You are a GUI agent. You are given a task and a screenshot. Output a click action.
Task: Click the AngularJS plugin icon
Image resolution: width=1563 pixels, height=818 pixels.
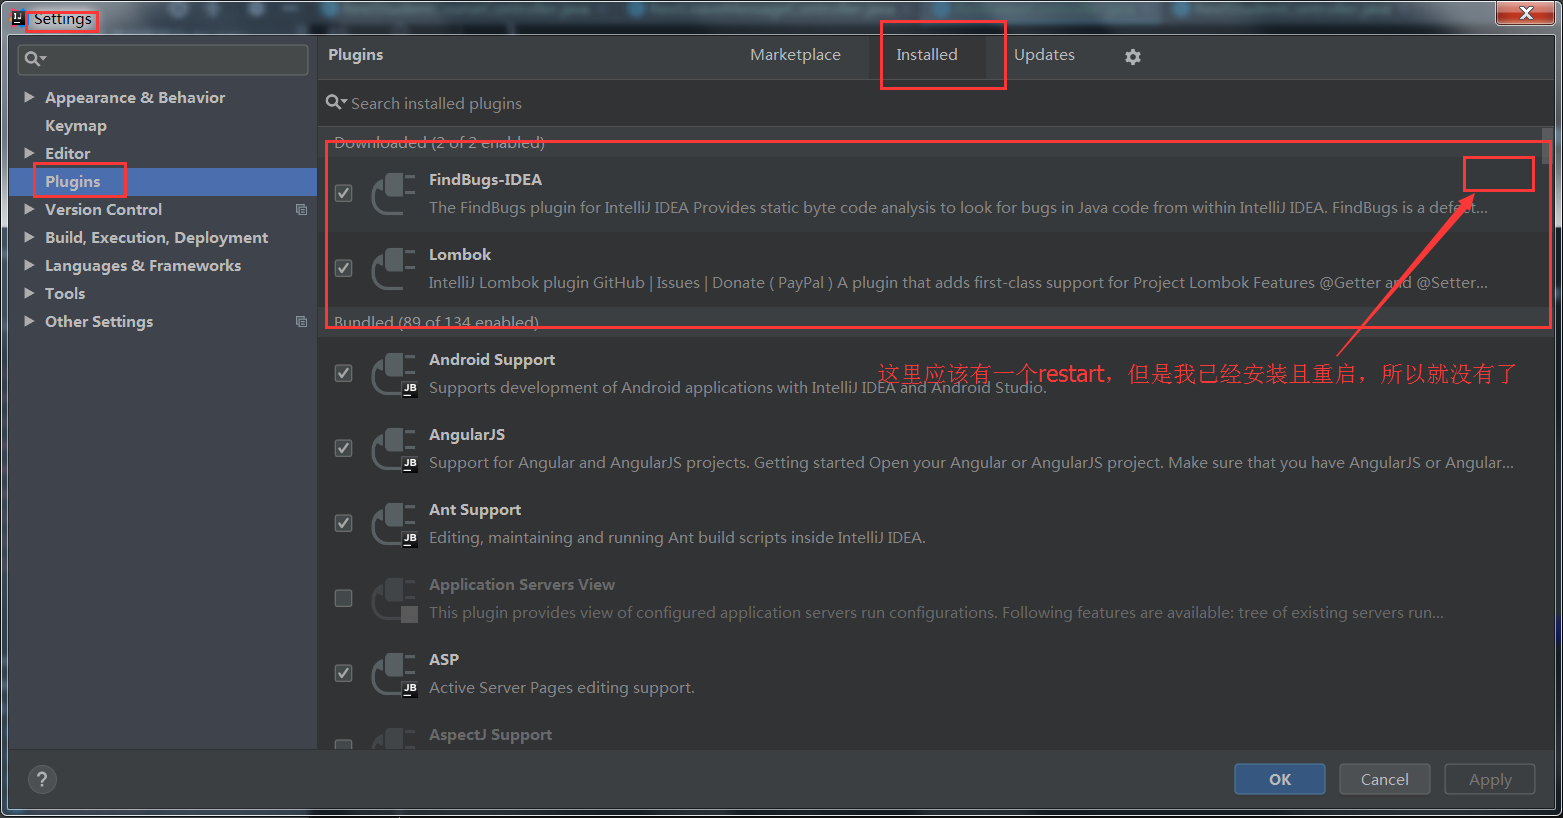click(394, 449)
